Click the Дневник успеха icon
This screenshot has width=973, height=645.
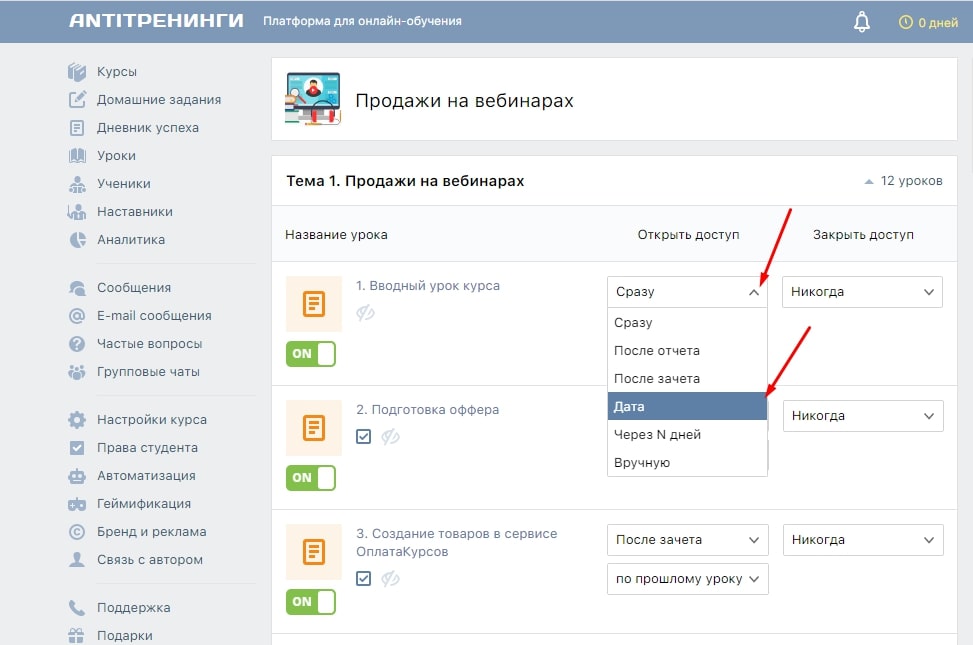pos(77,128)
